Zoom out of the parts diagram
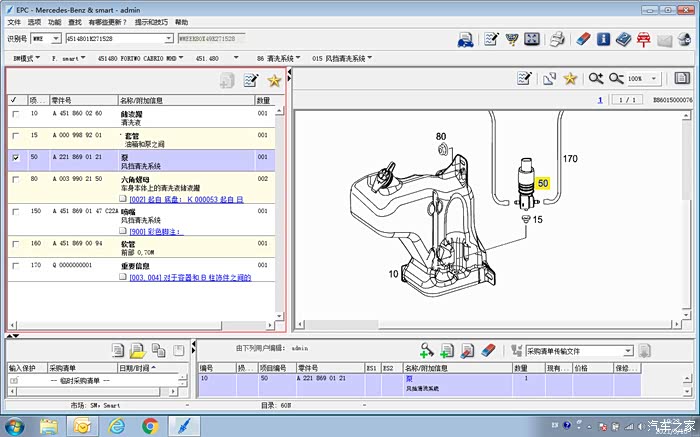The width and height of the screenshot is (700, 437). click(x=616, y=78)
